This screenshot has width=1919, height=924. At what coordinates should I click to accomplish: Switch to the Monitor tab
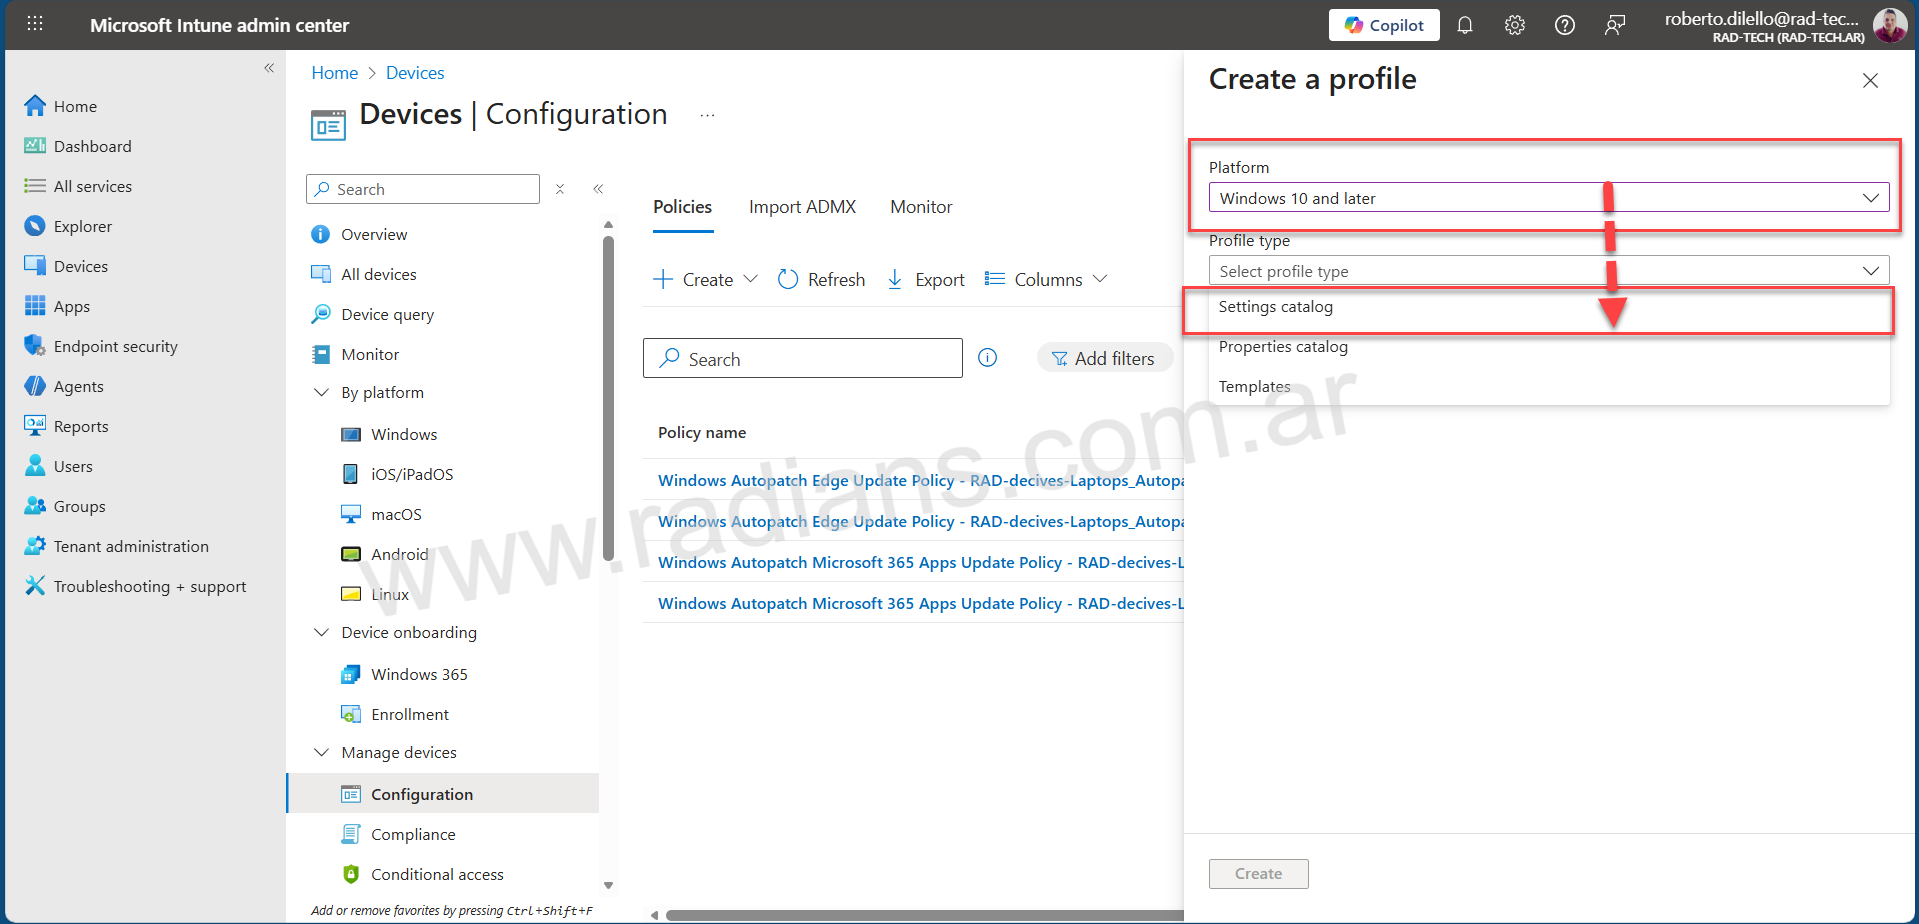(x=920, y=207)
